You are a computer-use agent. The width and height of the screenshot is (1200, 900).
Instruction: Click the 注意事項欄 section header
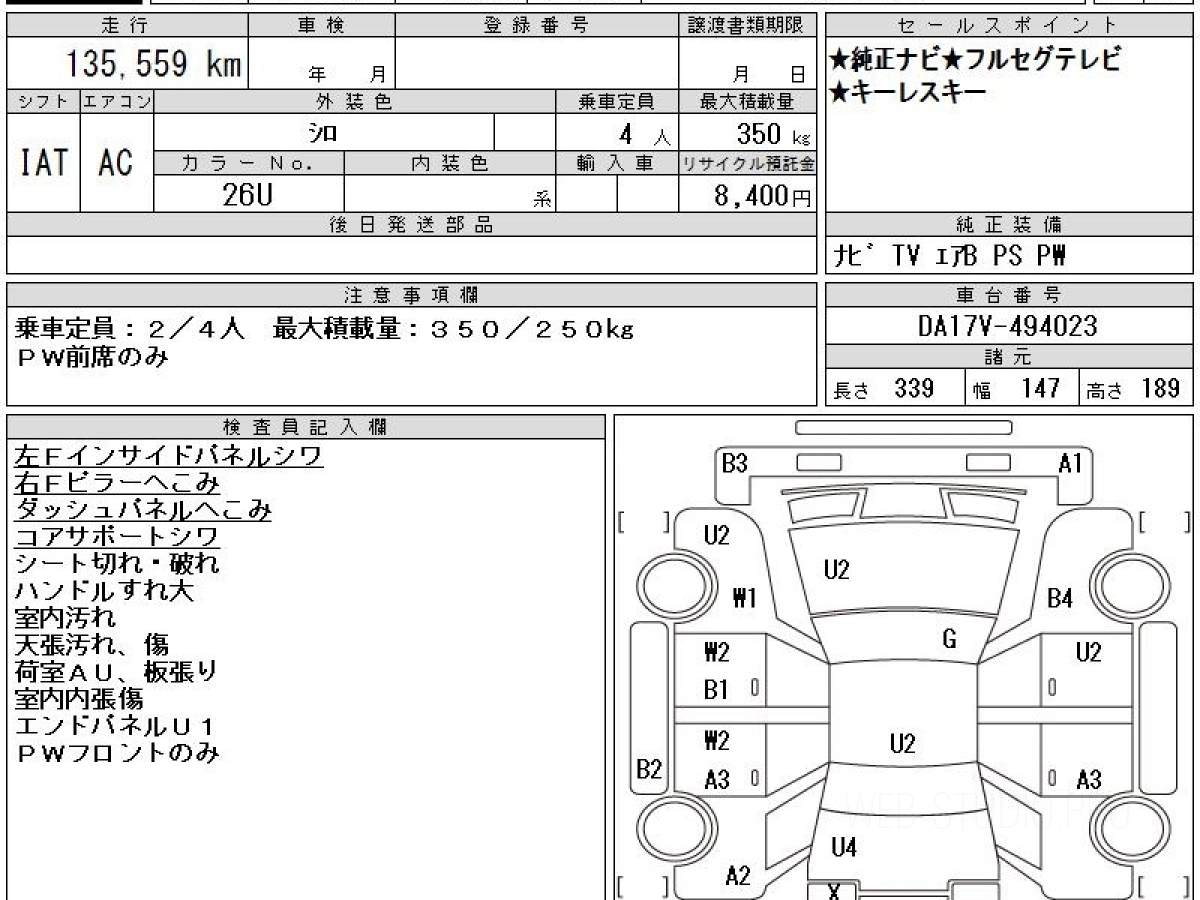point(411,295)
